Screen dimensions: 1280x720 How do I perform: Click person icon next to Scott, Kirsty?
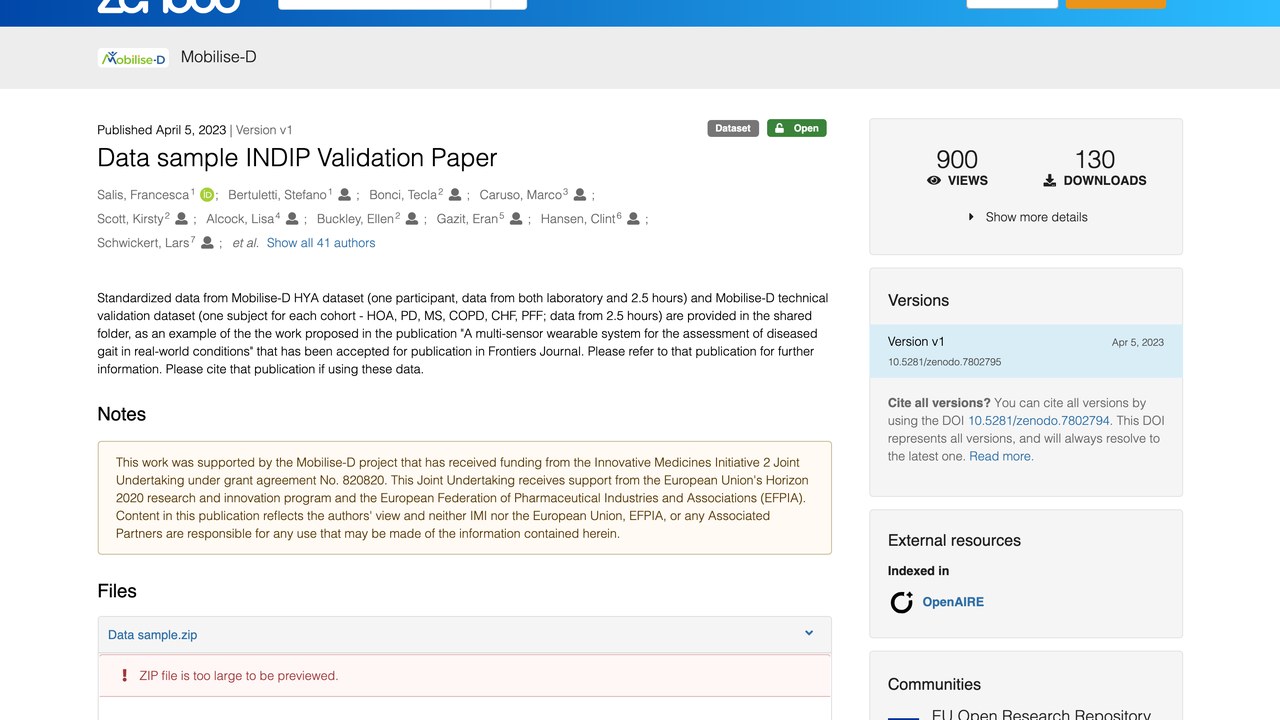coord(181,219)
